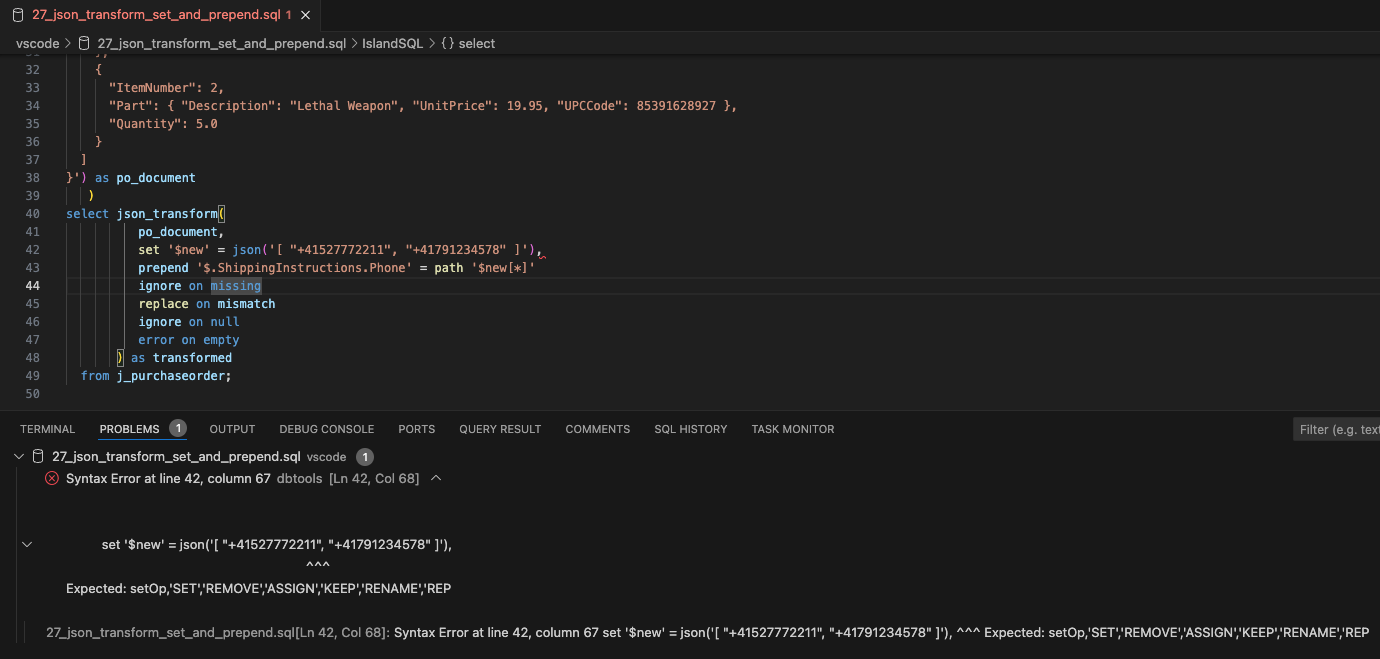Select vscode in the breadcrumb bar
Viewport: 1380px width, 659px height.
pyautogui.click(x=38, y=43)
